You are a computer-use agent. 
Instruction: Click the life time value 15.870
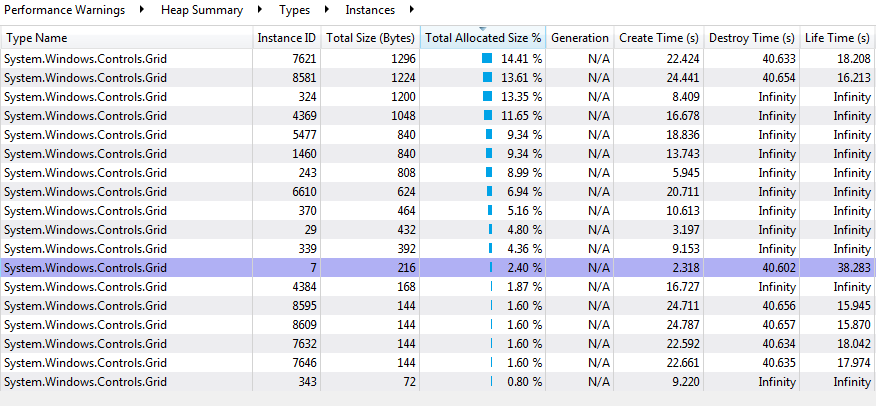click(854, 324)
